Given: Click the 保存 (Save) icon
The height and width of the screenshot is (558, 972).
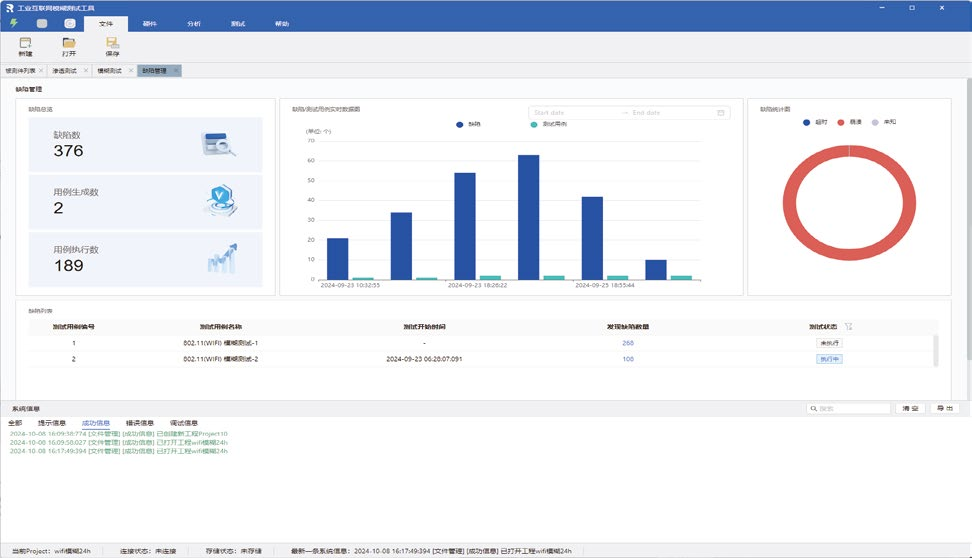Looking at the screenshot, I should (112, 43).
